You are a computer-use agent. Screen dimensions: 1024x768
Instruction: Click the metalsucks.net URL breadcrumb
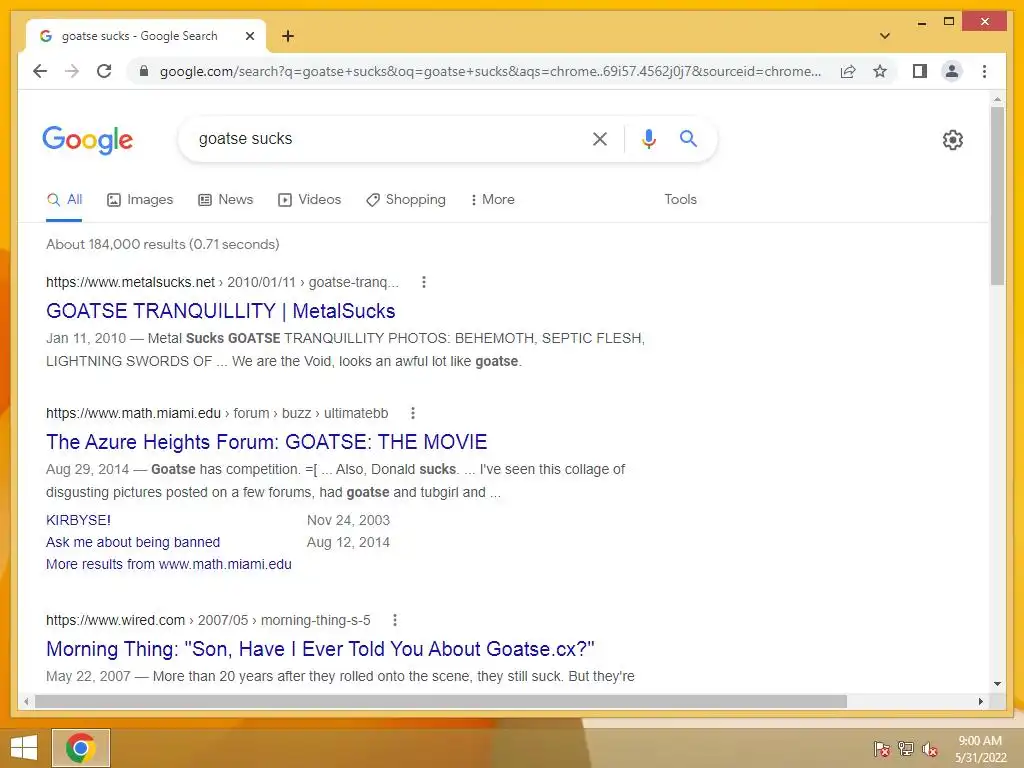click(x=222, y=282)
